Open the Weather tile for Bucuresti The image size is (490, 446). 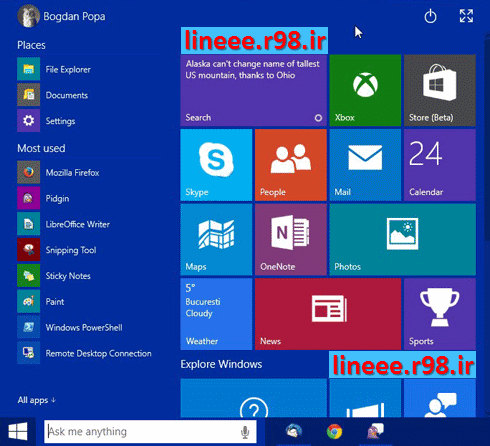click(x=216, y=314)
